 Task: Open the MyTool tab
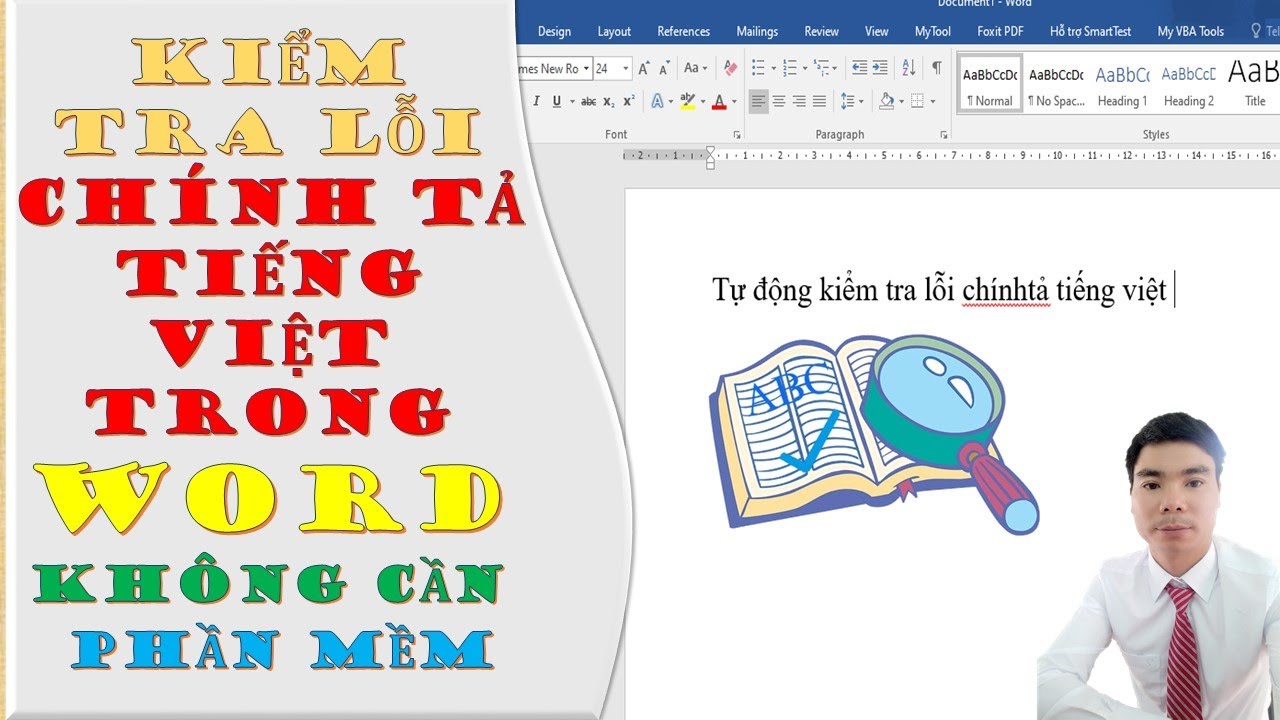(x=933, y=31)
